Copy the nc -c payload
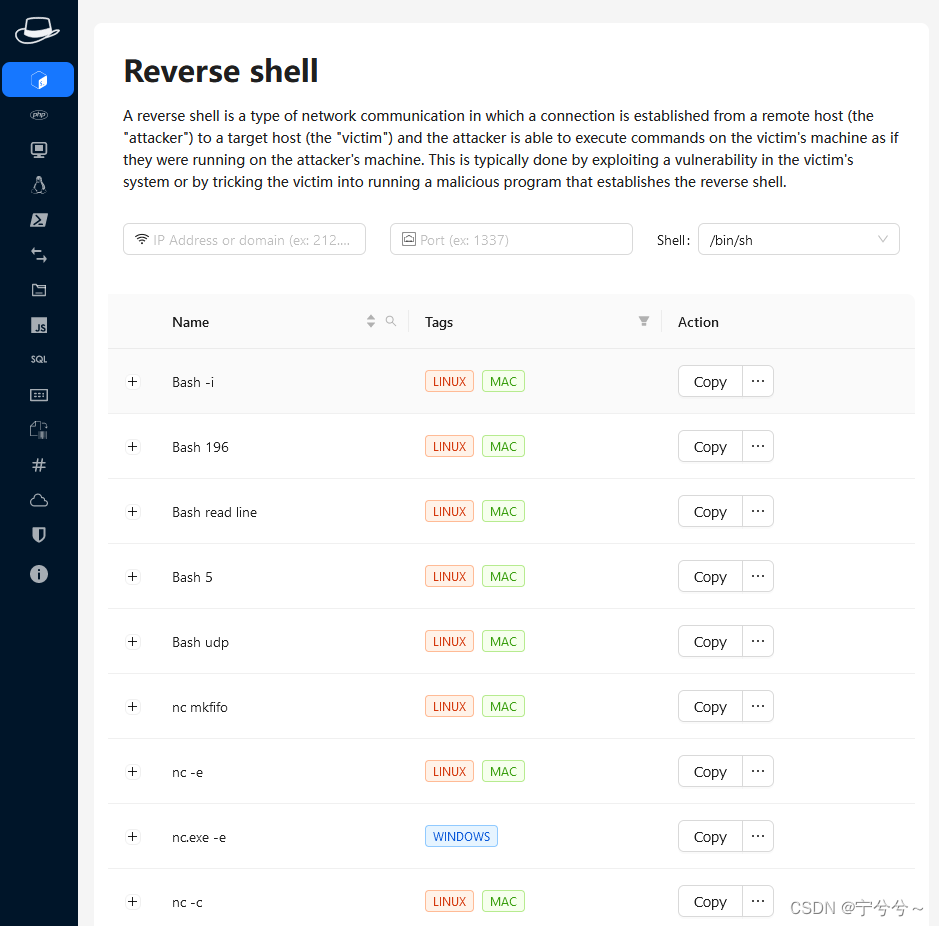 point(710,901)
